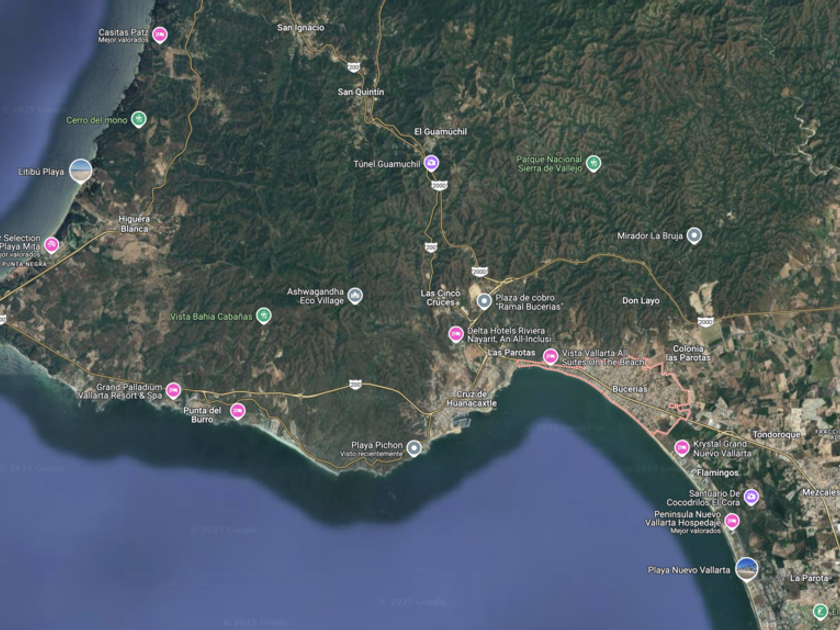Click the Túnel Guamúchil camera marker

[431, 163]
